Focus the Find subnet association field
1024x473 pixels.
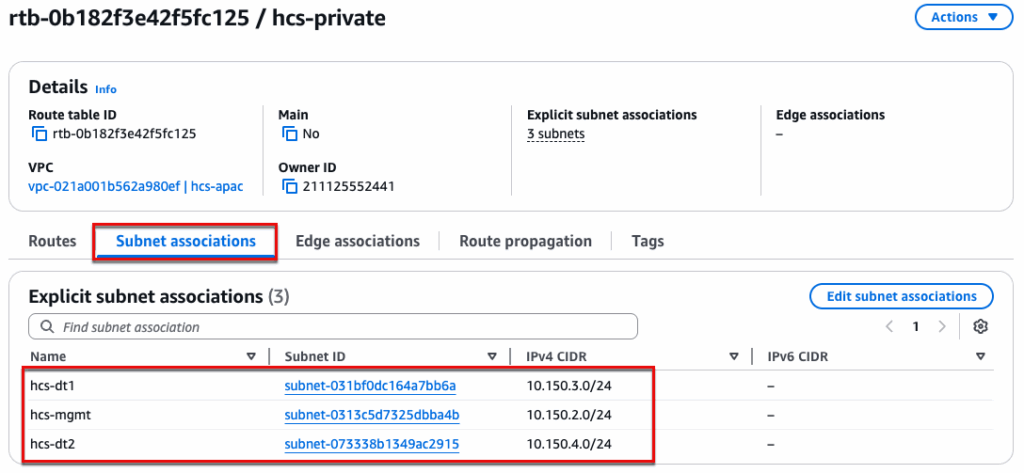point(340,327)
